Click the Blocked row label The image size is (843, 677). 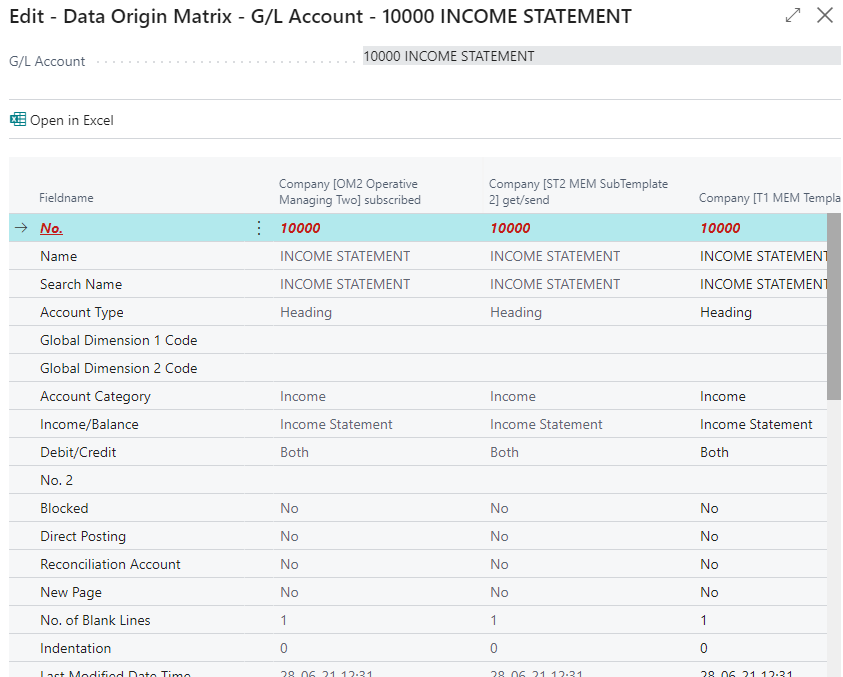(x=64, y=508)
